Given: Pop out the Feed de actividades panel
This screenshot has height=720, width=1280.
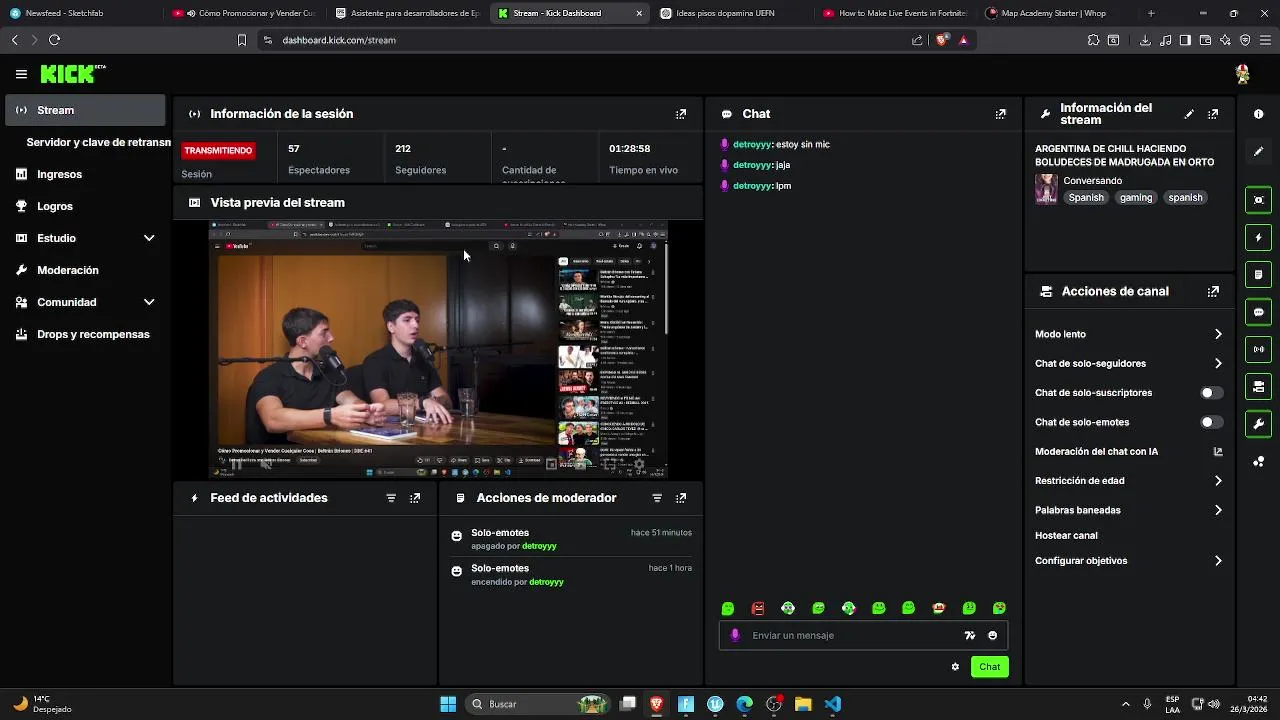Looking at the screenshot, I should pyautogui.click(x=415, y=498).
